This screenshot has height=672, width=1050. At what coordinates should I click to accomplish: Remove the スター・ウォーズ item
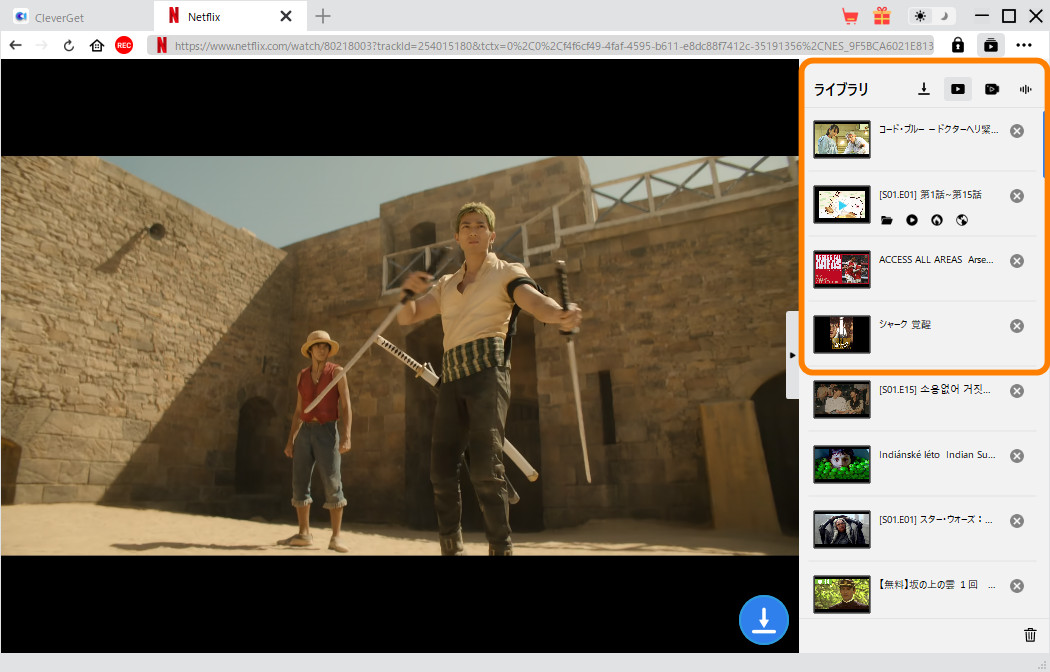coord(1017,521)
